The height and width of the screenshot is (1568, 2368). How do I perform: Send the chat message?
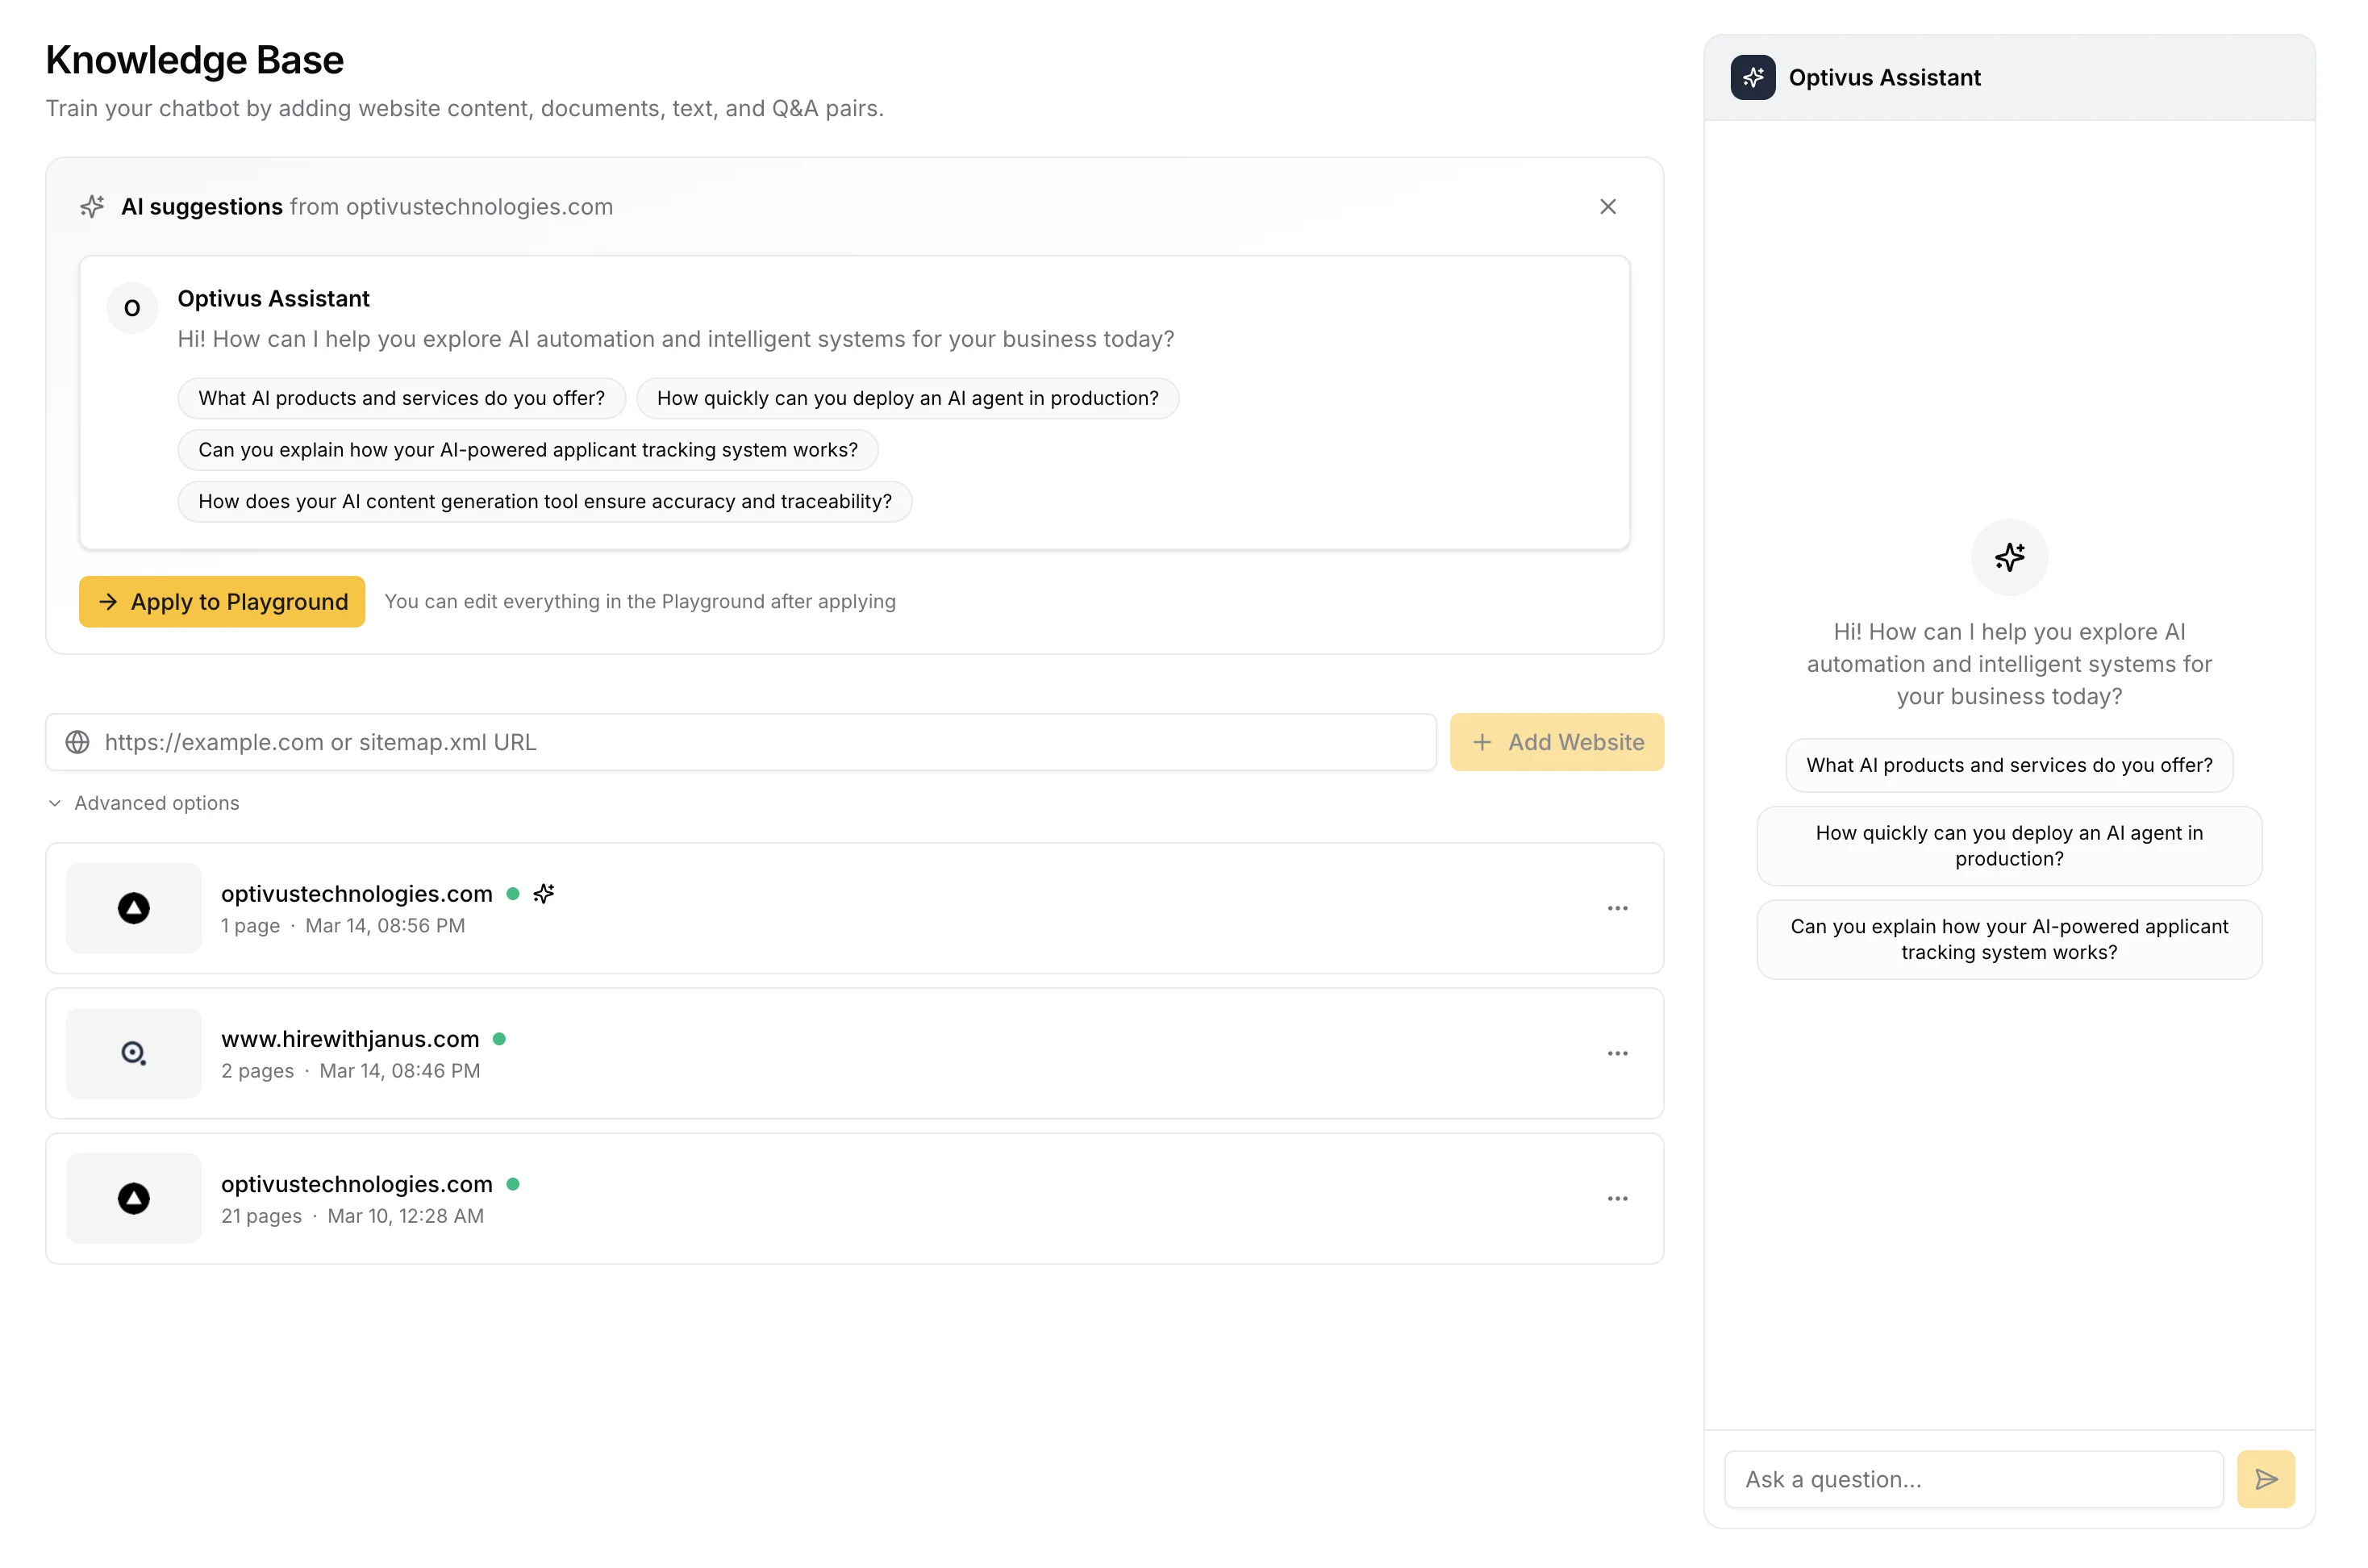[2266, 1479]
